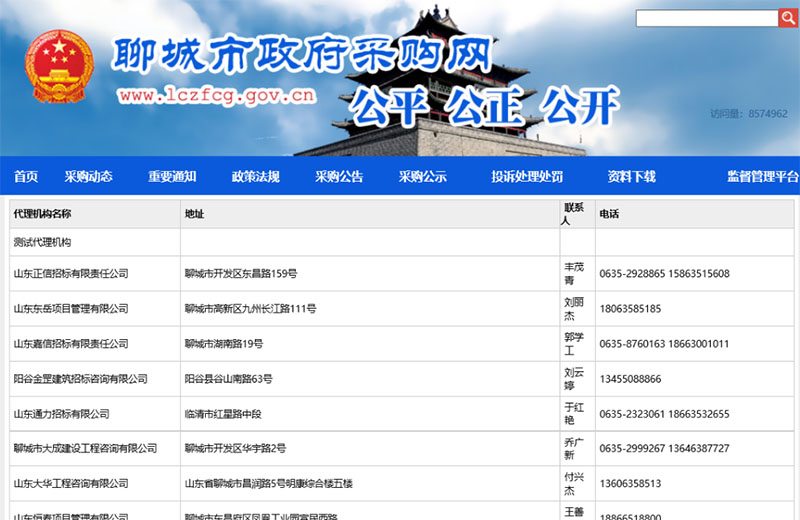The width and height of the screenshot is (800, 520).
Task: Open the 采购公告 section
Action: point(339,177)
